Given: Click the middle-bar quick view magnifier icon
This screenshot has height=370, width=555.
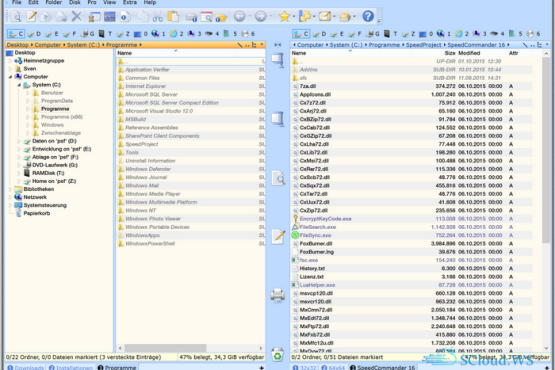Looking at the screenshot, I should 278,178.
